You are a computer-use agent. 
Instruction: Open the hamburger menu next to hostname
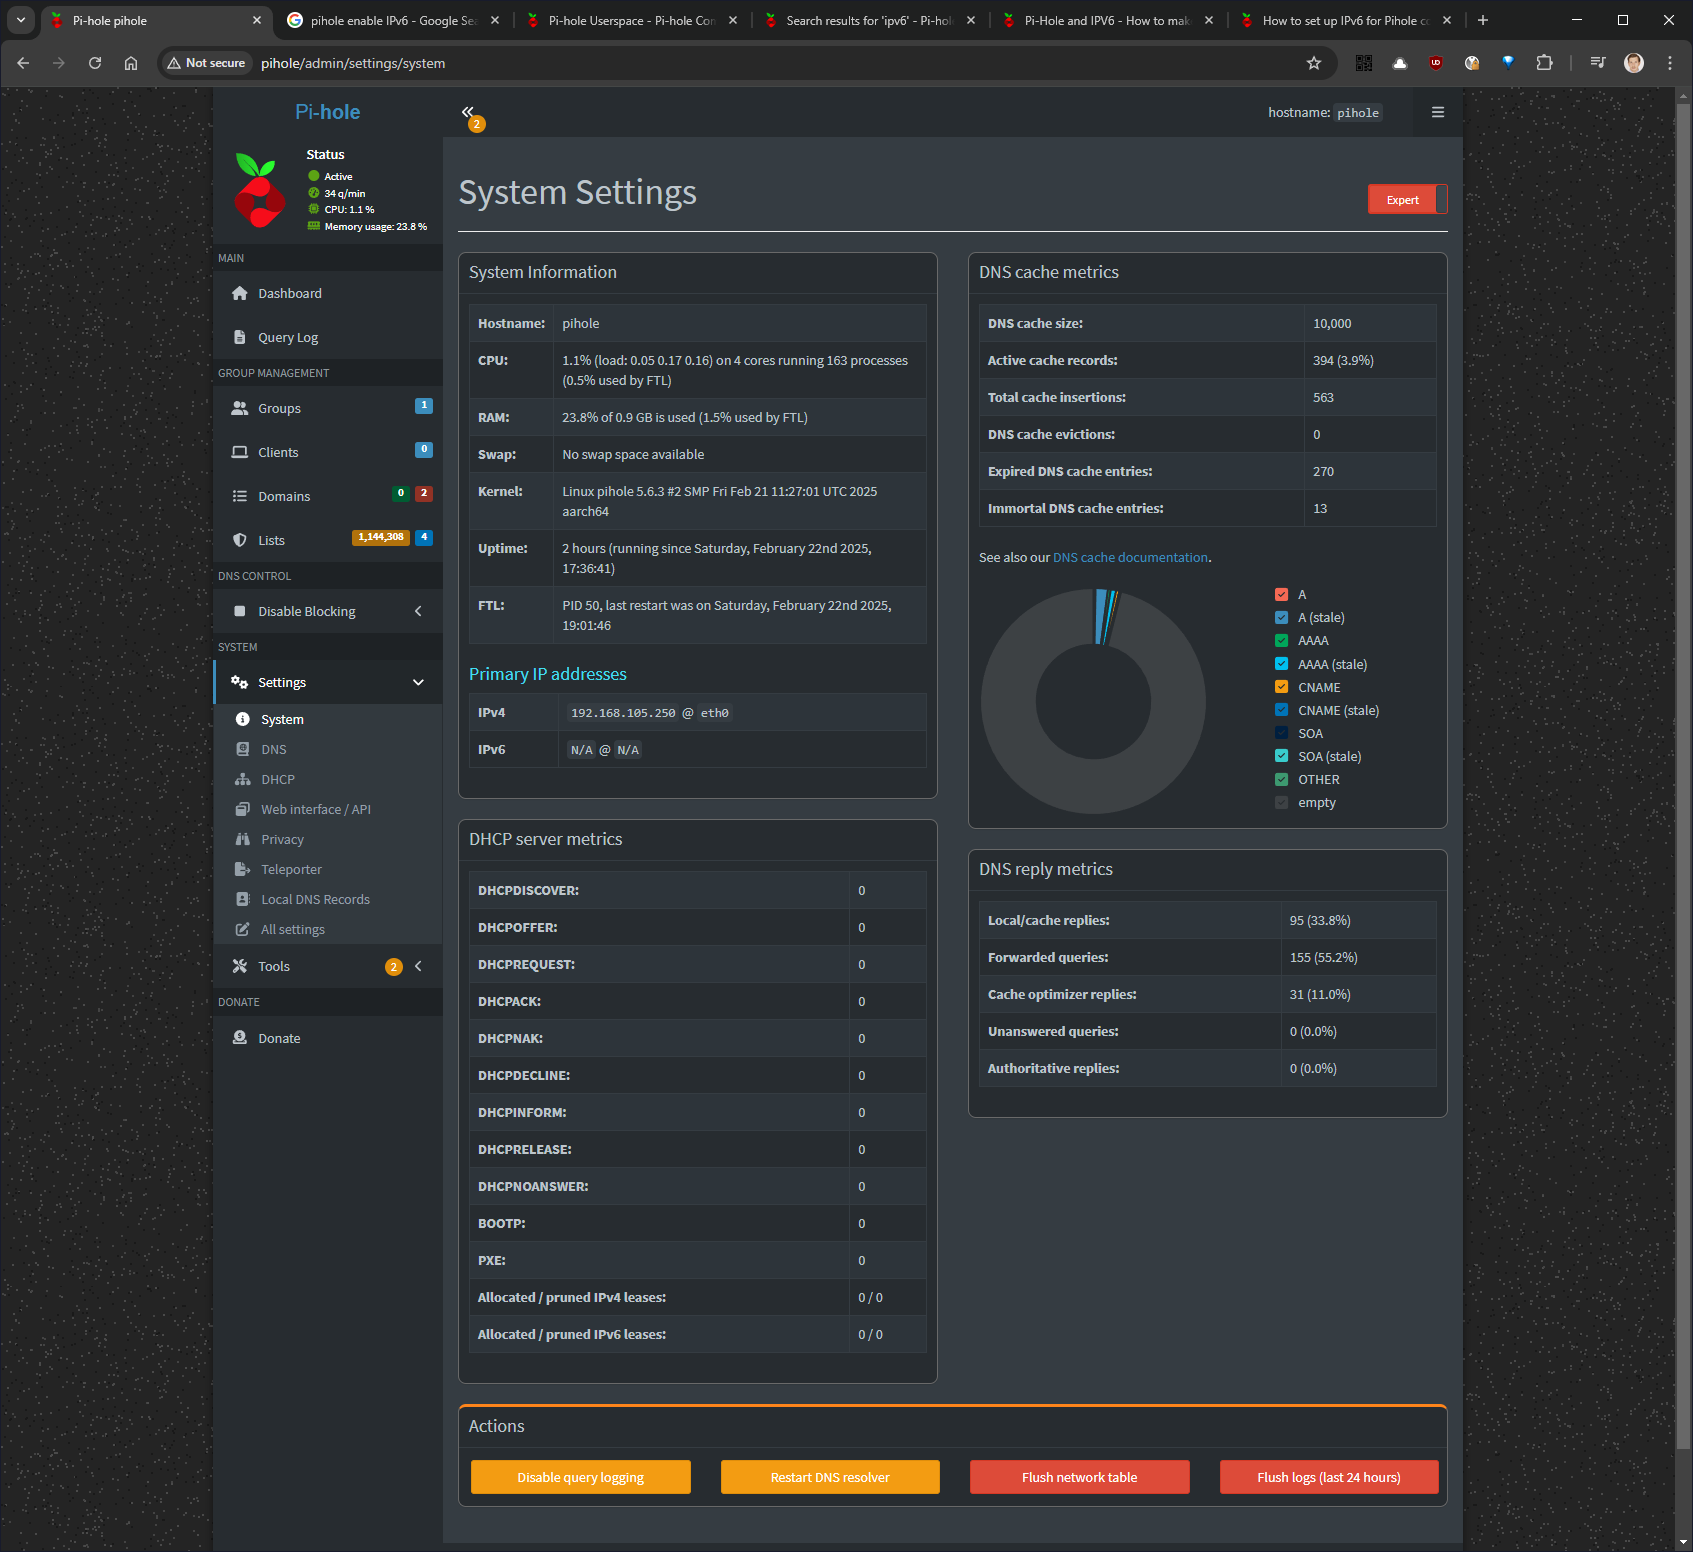click(1437, 112)
